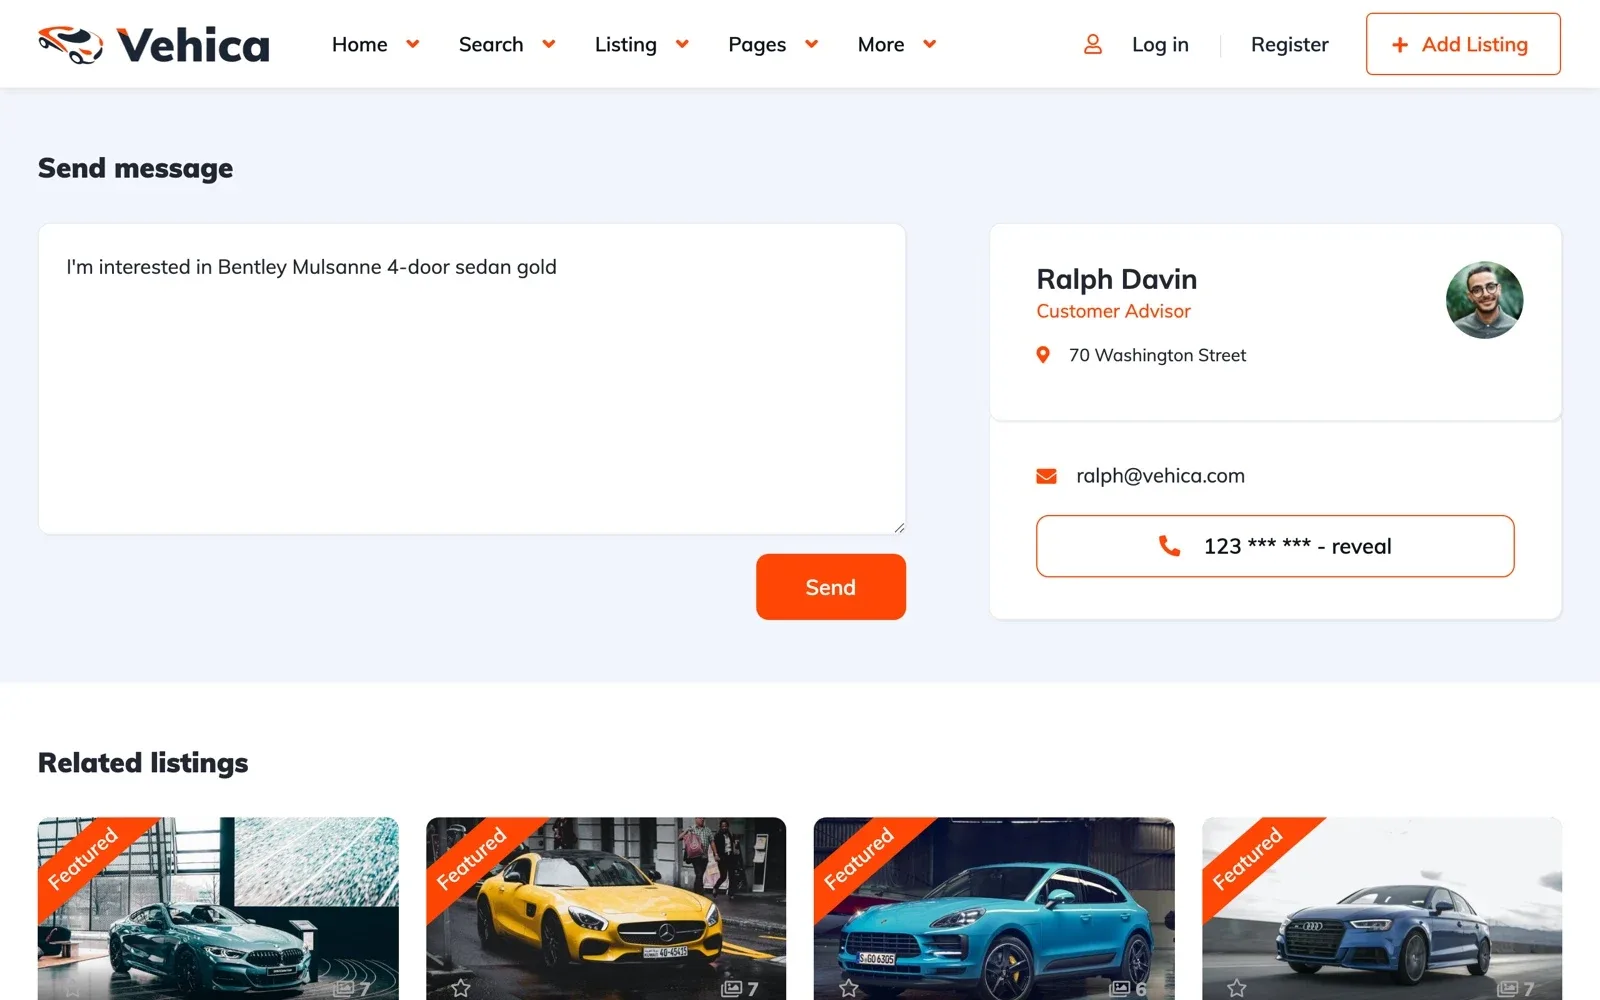Favorite the blue Porsche listing with star icon
The height and width of the screenshot is (1000, 1600).
[848, 988]
